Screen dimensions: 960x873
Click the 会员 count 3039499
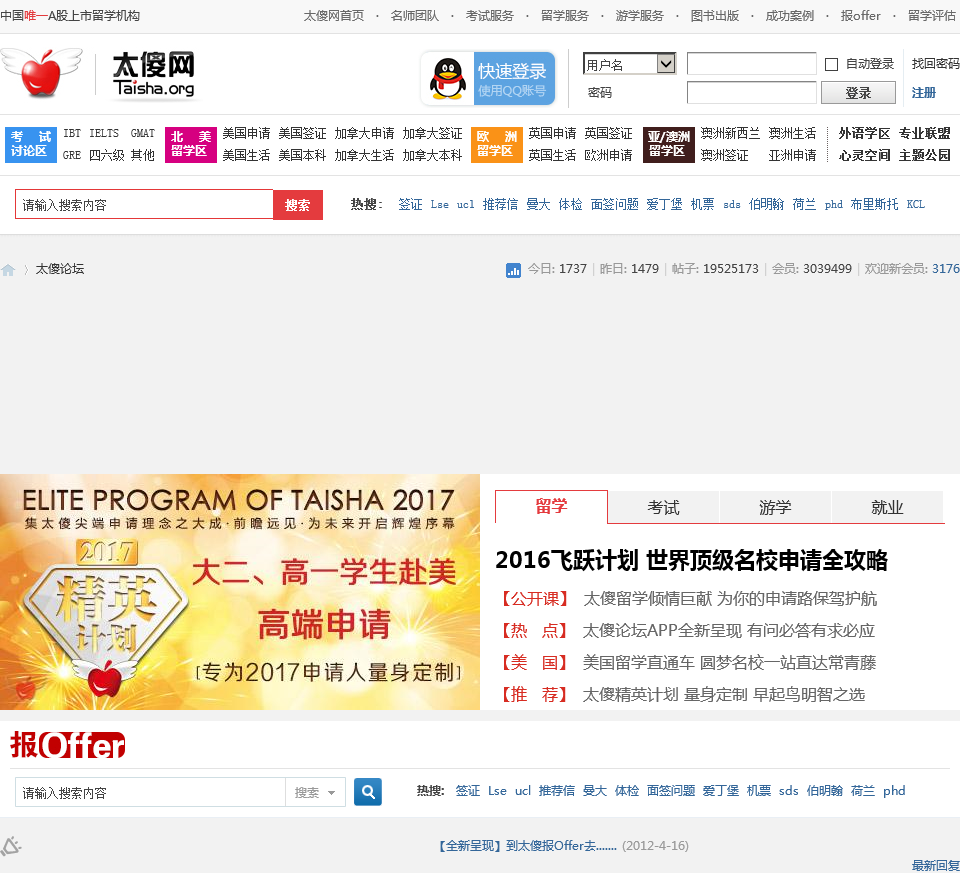827,269
